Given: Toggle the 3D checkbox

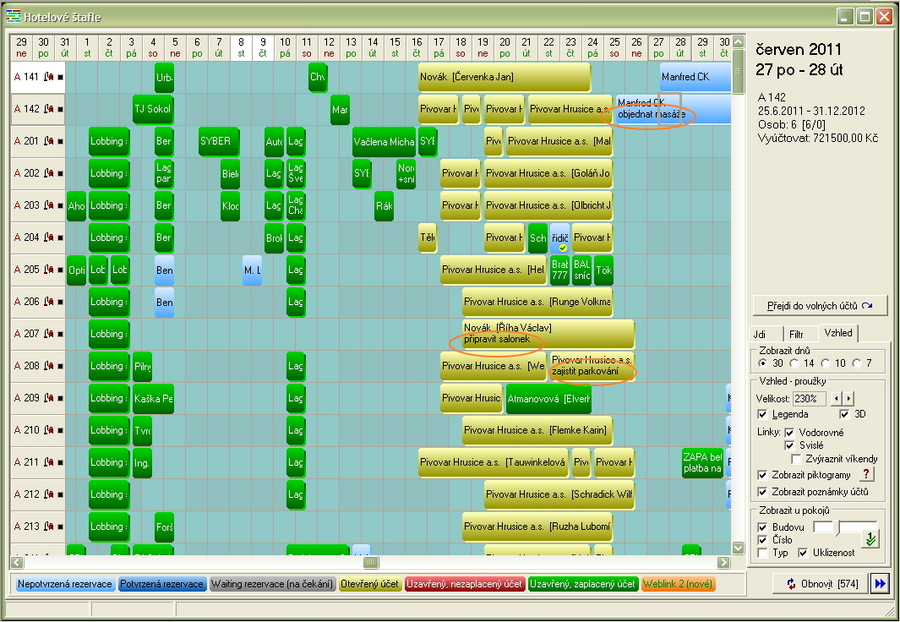Looking at the screenshot, I should click(844, 414).
